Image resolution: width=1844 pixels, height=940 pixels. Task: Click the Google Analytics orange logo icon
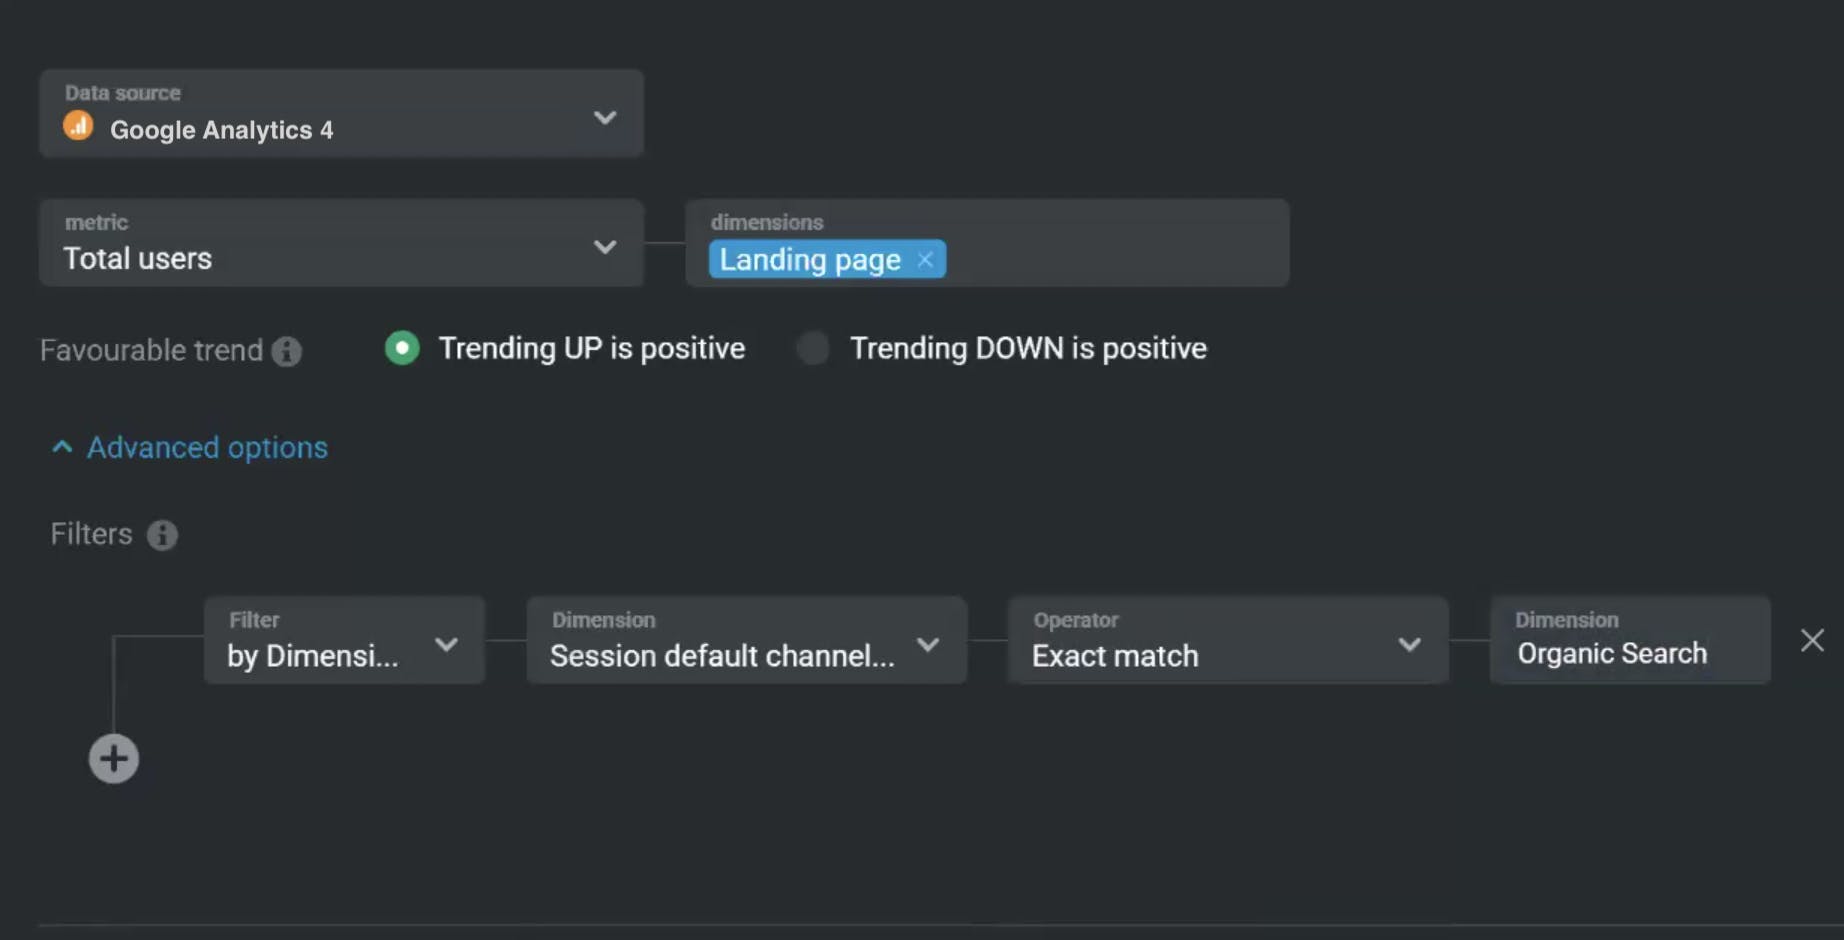(x=78, y=127)
